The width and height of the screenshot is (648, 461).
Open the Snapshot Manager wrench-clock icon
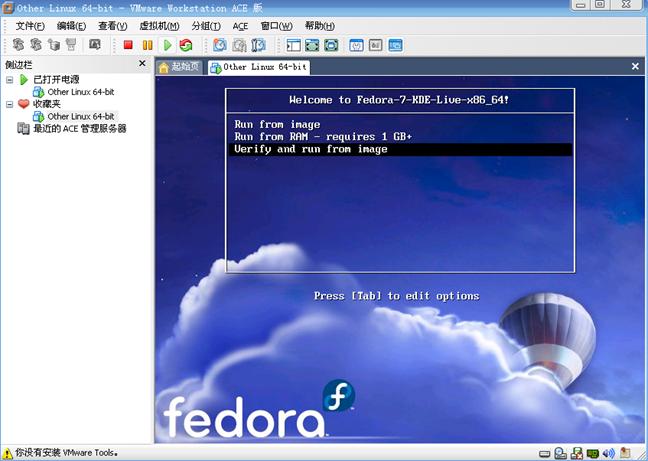258,45
